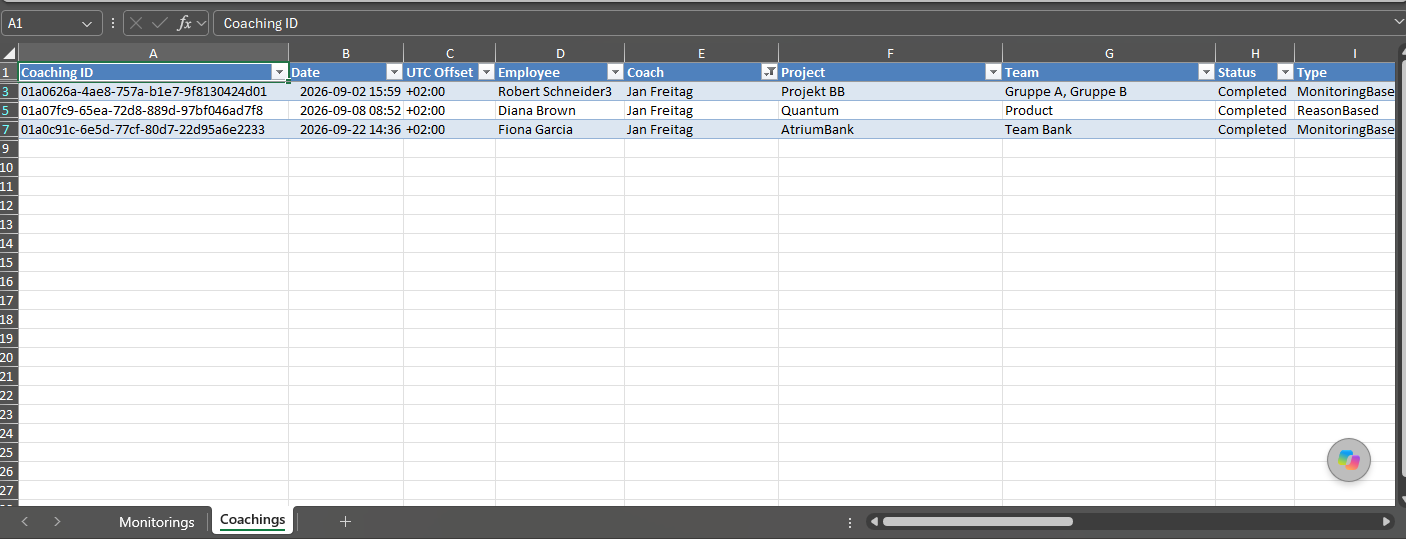Screen dimensions: 1406x539
Task: Open the Status filter dropdown
Action: click(x=1285, y=72)
